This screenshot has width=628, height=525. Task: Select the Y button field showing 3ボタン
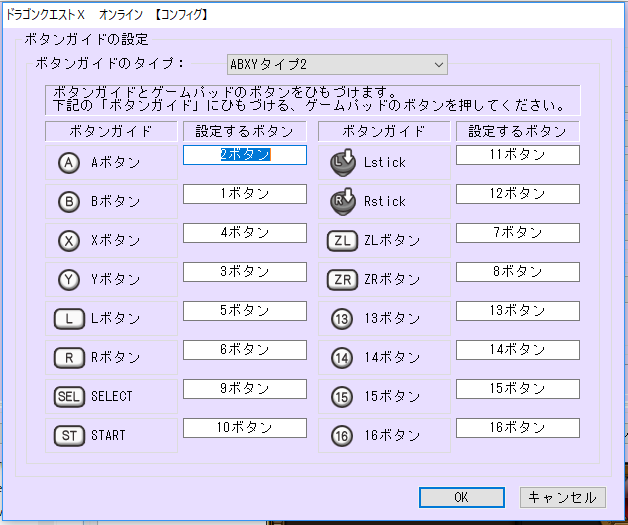pyautogui.click(x=245, y=272)
